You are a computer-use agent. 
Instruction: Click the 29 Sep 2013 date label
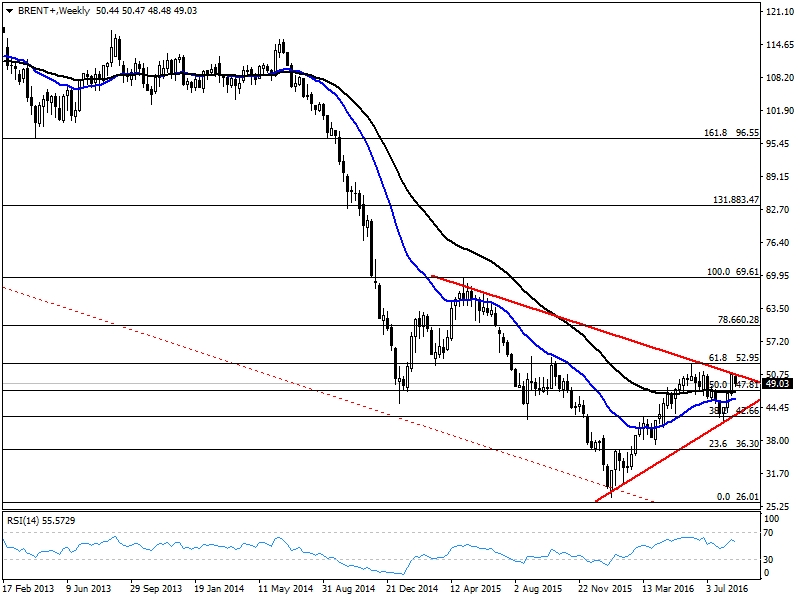pos(156,589)
